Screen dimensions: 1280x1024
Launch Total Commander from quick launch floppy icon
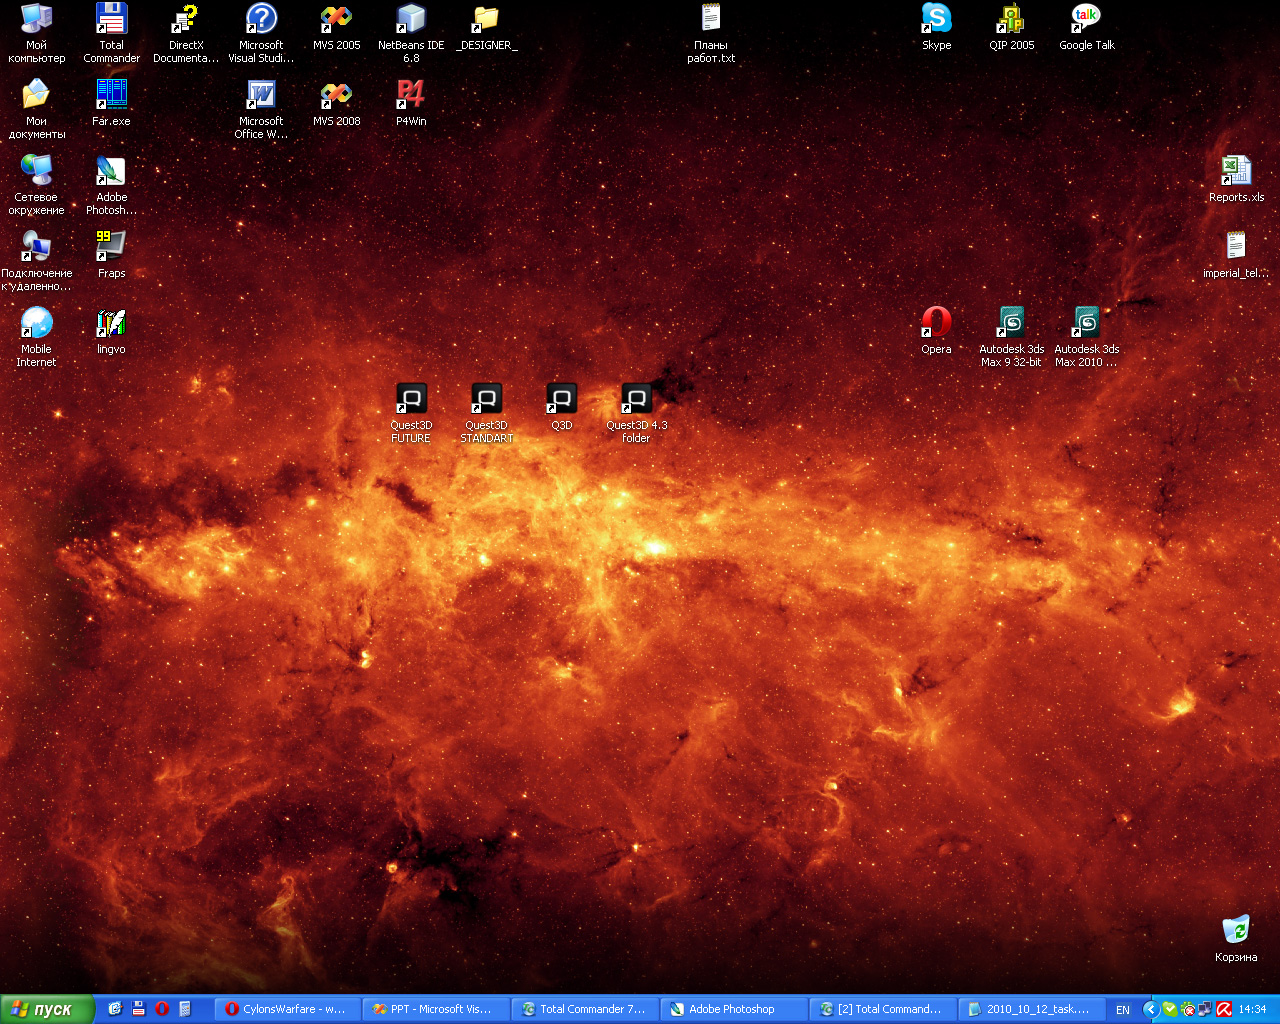(x=138, y=1009)
